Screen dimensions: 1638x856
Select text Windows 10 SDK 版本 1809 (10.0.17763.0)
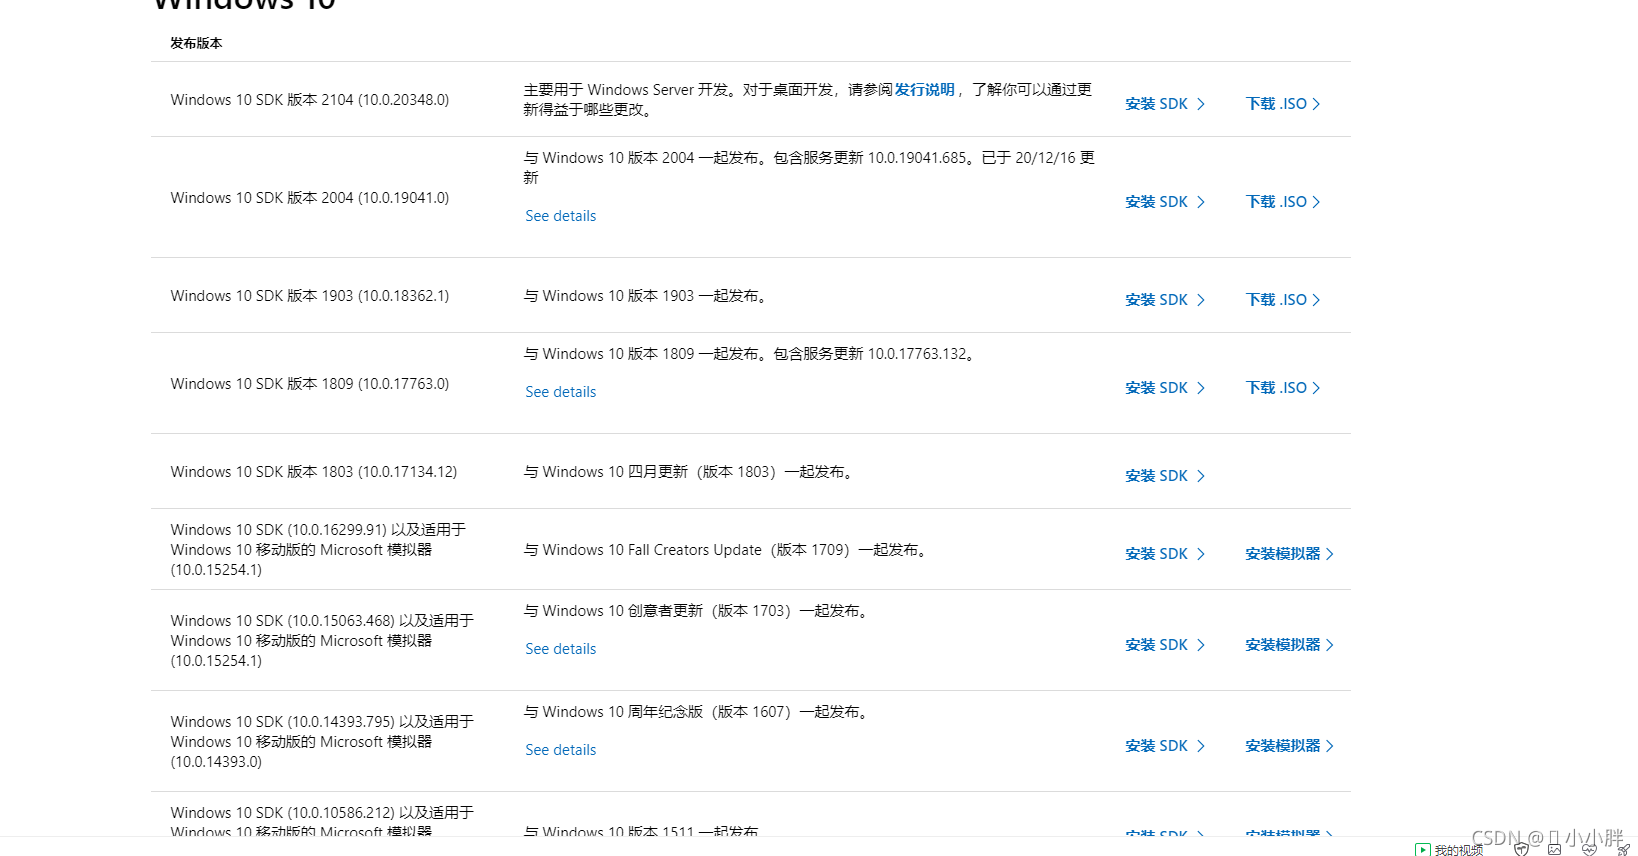coord(310,384)
